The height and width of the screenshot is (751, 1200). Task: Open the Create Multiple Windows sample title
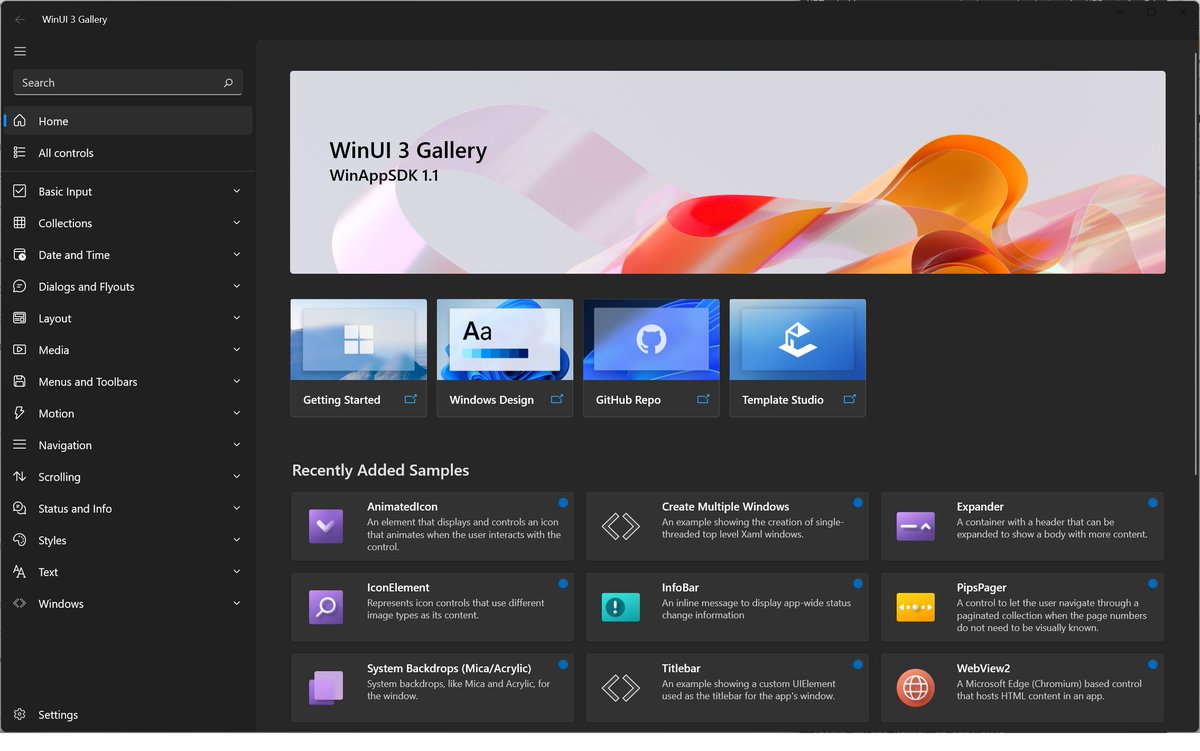click(x=725, y=507)
